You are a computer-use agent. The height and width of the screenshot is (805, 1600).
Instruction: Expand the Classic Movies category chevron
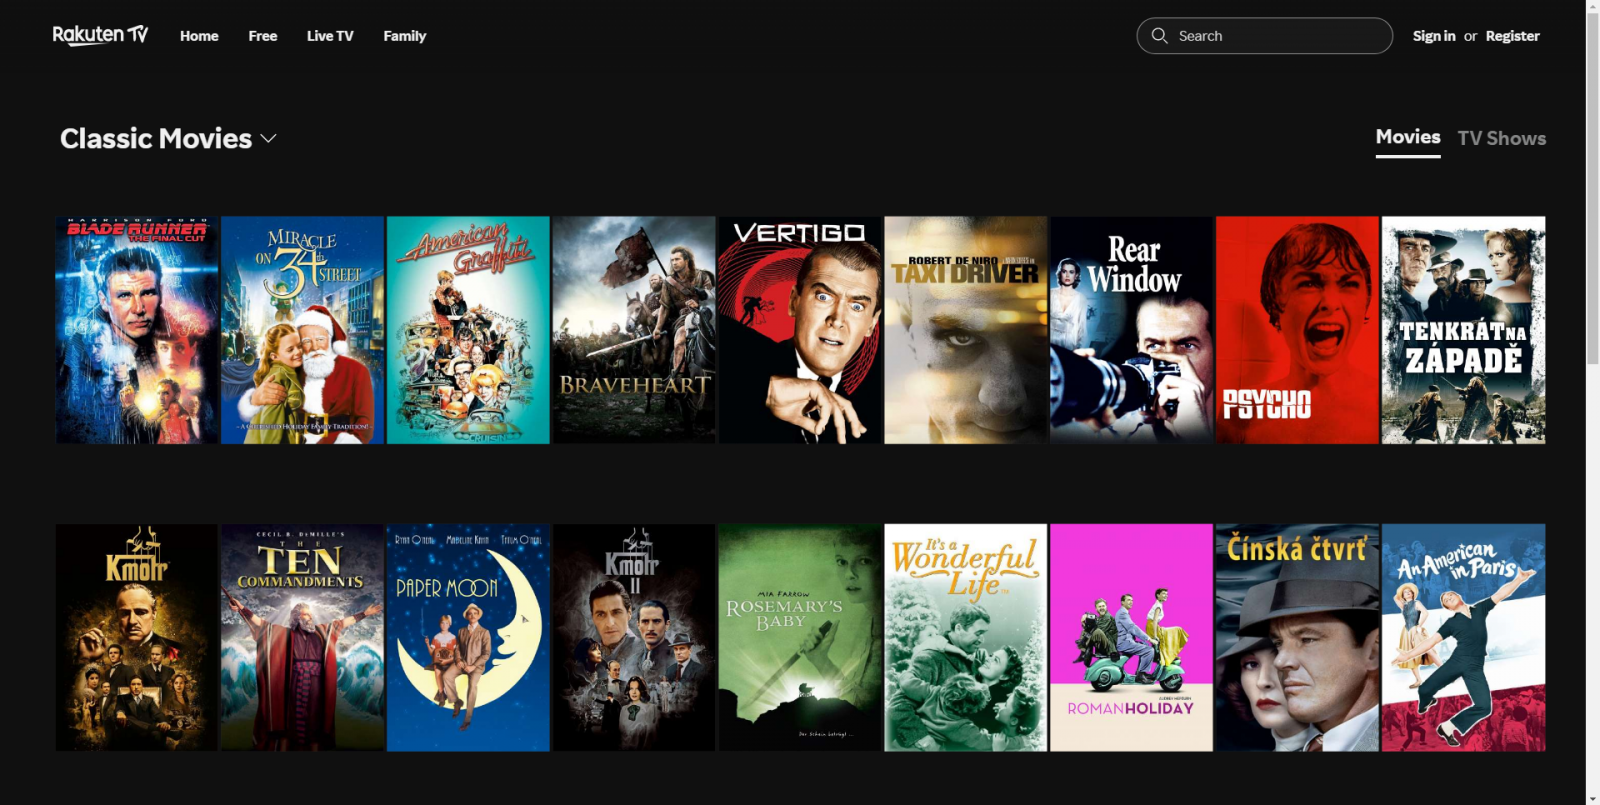tap(268, 139)
